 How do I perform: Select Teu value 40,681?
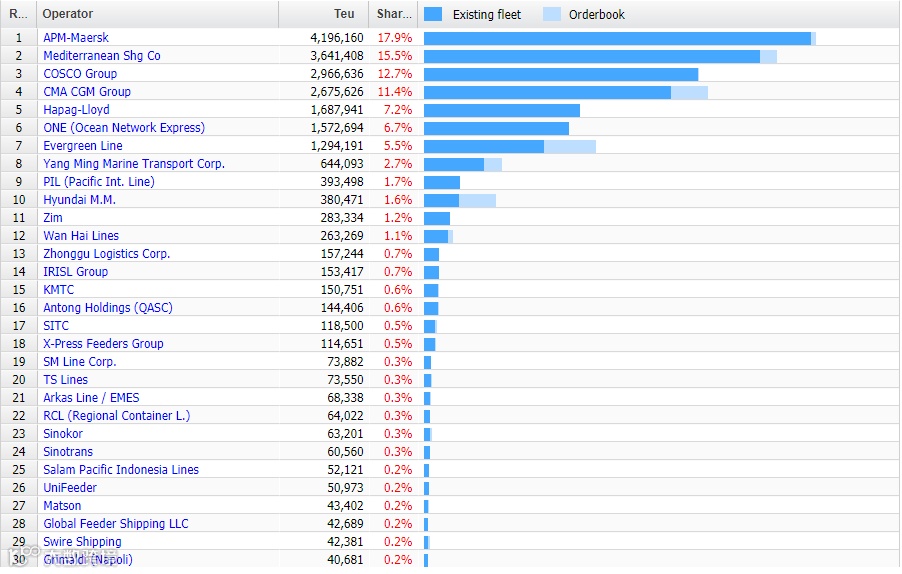[345, 560]
